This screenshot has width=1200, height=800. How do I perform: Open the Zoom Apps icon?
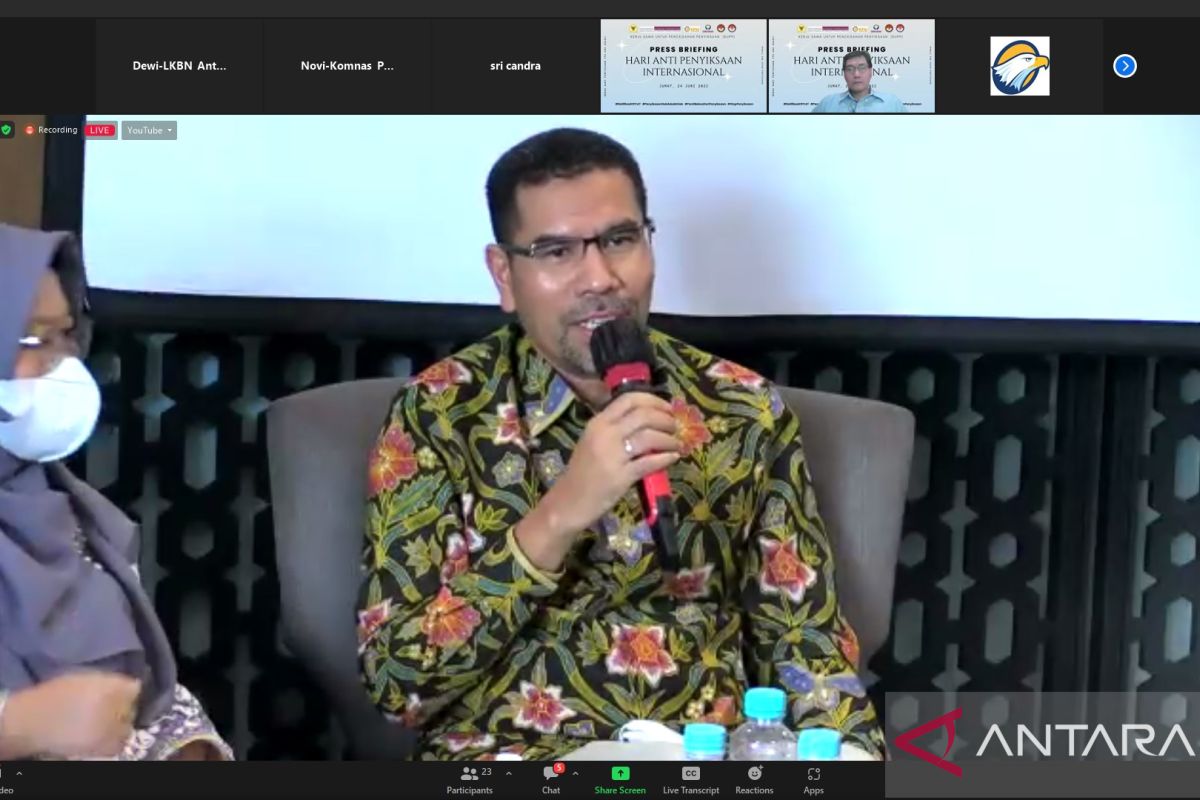[x=813, y=772]
